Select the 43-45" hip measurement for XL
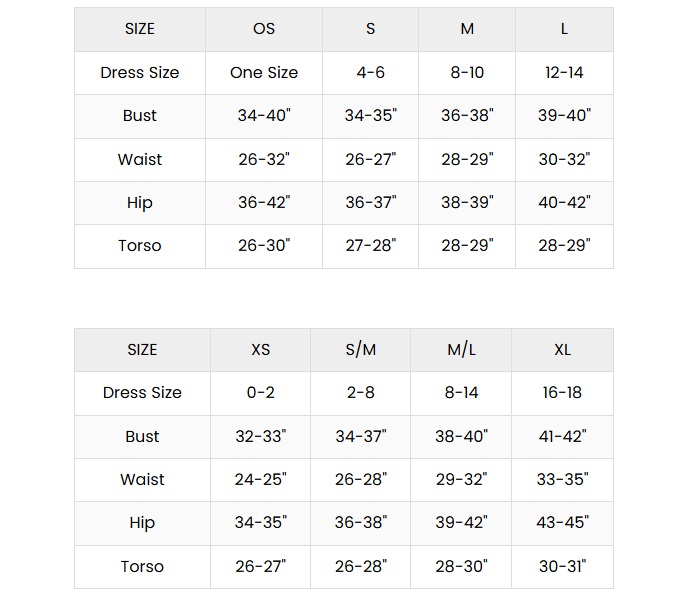700x603 pixels. (562, 522)
